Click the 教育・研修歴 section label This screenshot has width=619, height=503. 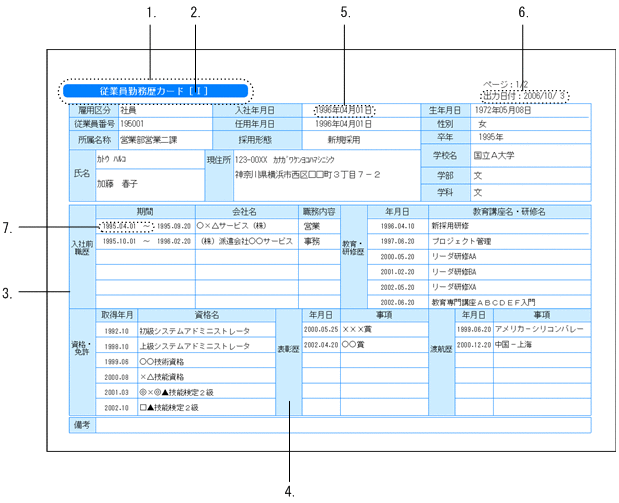point(353,257)
